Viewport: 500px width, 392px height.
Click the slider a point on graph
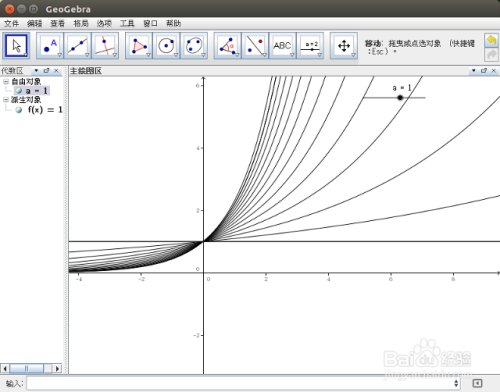coord(400,98)
